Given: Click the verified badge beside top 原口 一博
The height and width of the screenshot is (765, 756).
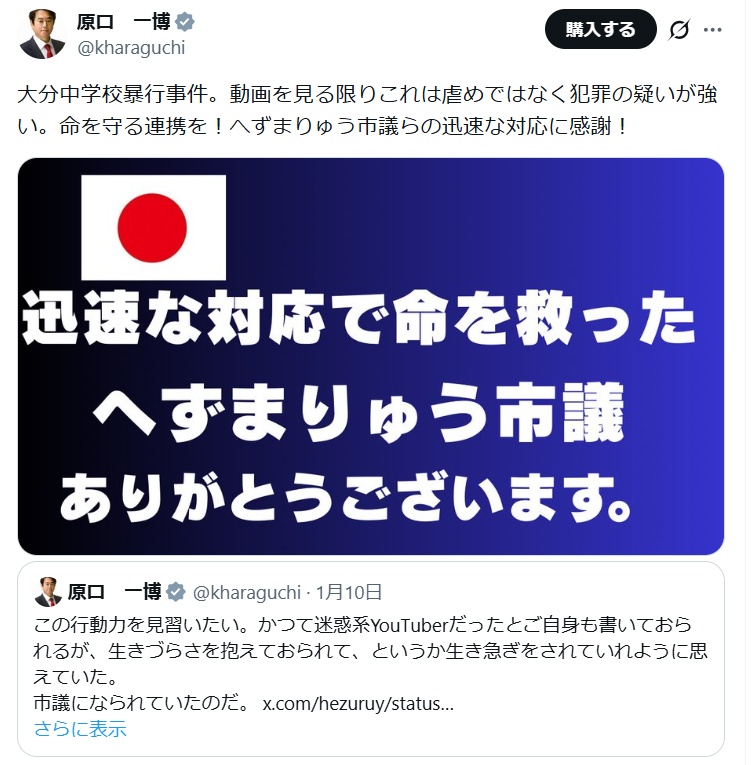Looking at the screenshot, I should pos(185,22).
